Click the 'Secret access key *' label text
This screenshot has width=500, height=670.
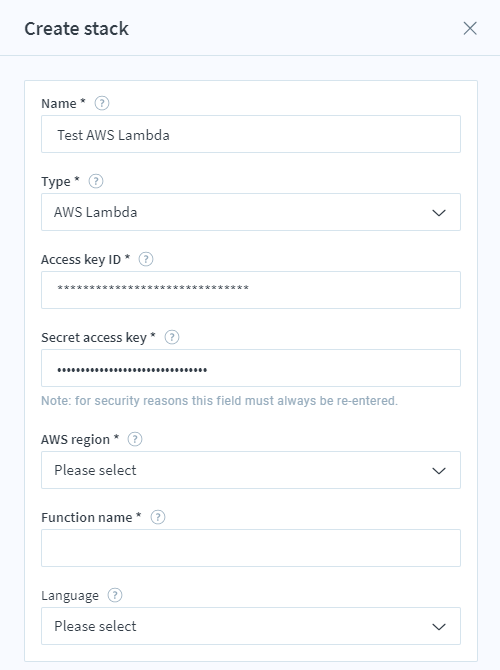98,338
